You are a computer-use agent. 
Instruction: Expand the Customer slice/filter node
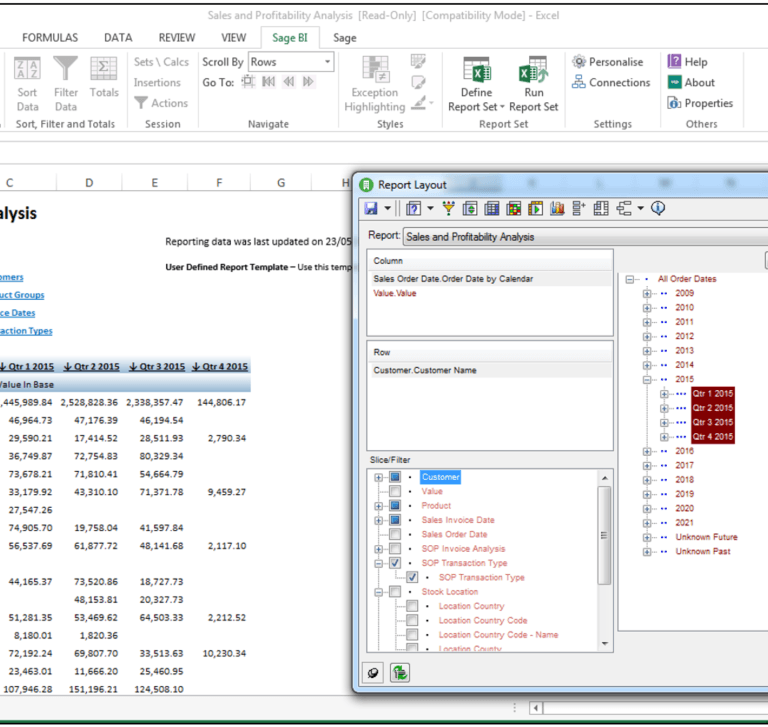click(x=378, y=477)
